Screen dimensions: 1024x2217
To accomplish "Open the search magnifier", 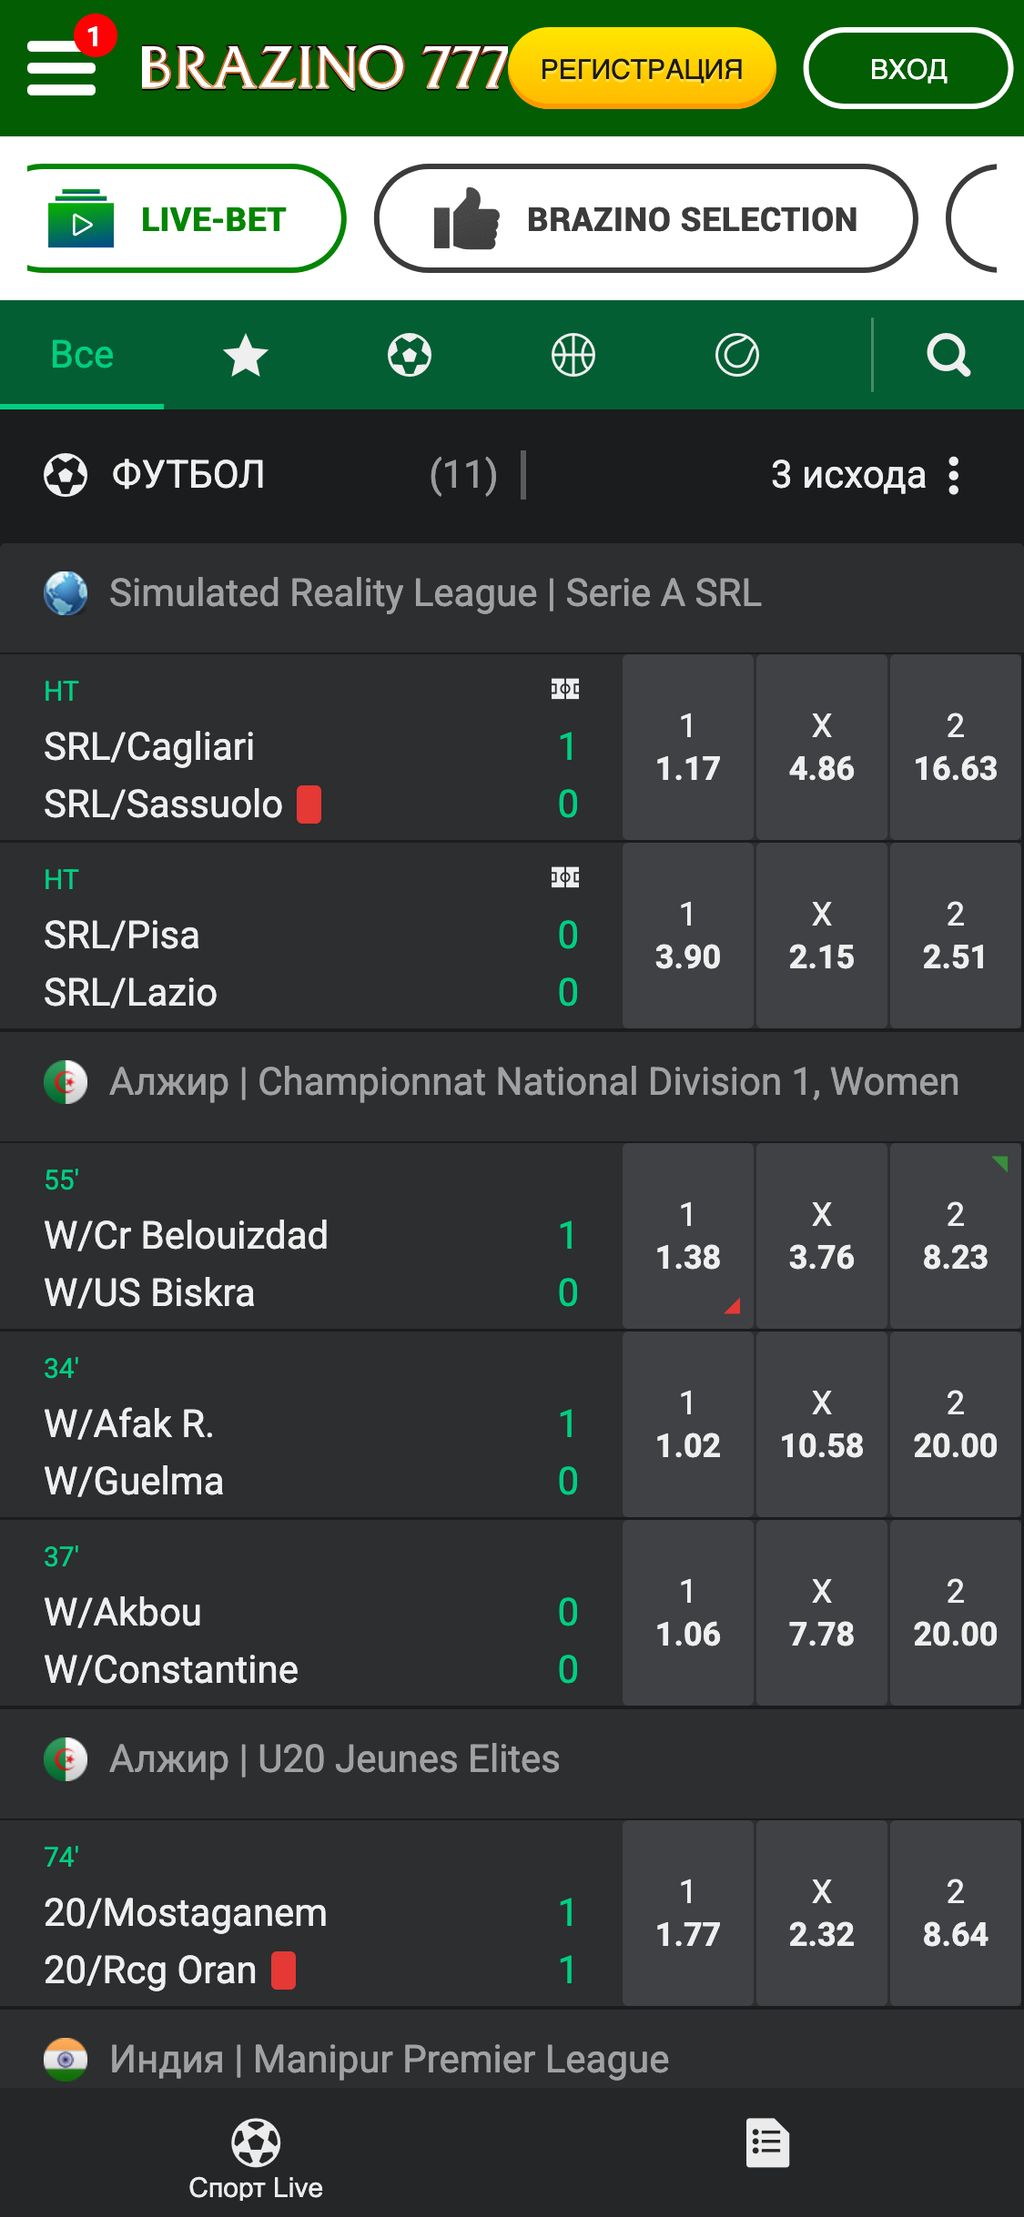I will (x=948, y=356).
